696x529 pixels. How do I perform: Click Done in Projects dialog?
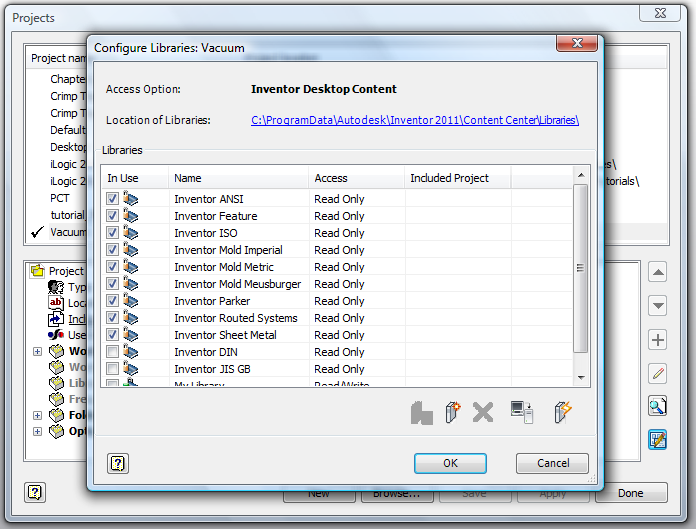[631, 493]
